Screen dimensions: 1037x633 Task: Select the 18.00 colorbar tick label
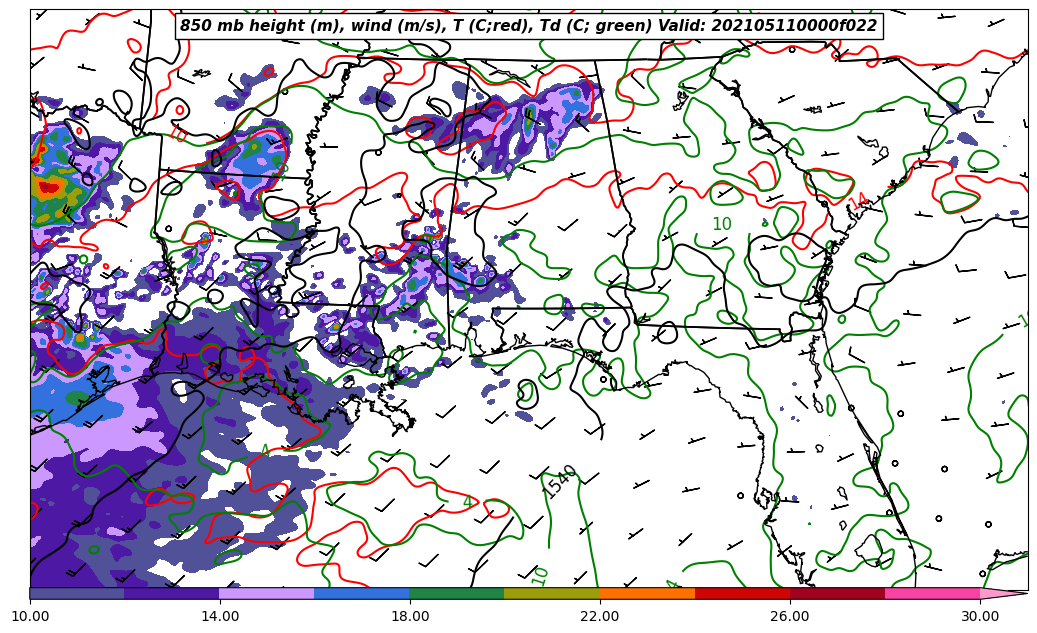point(410,617)
